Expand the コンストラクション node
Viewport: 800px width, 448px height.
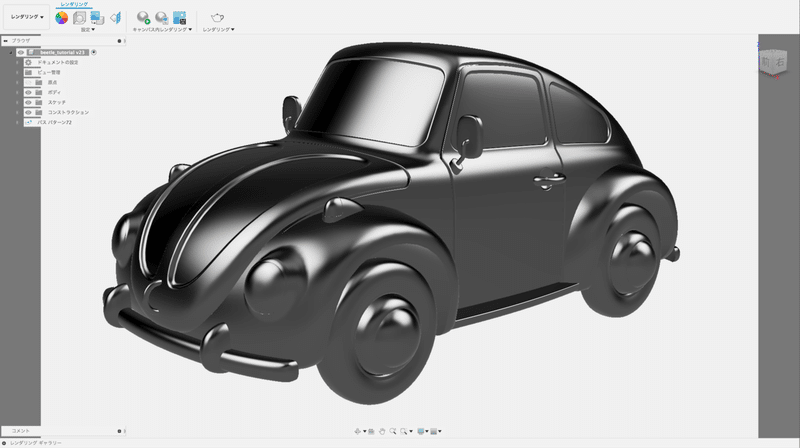pyautogui.click(x=17, y=112)
